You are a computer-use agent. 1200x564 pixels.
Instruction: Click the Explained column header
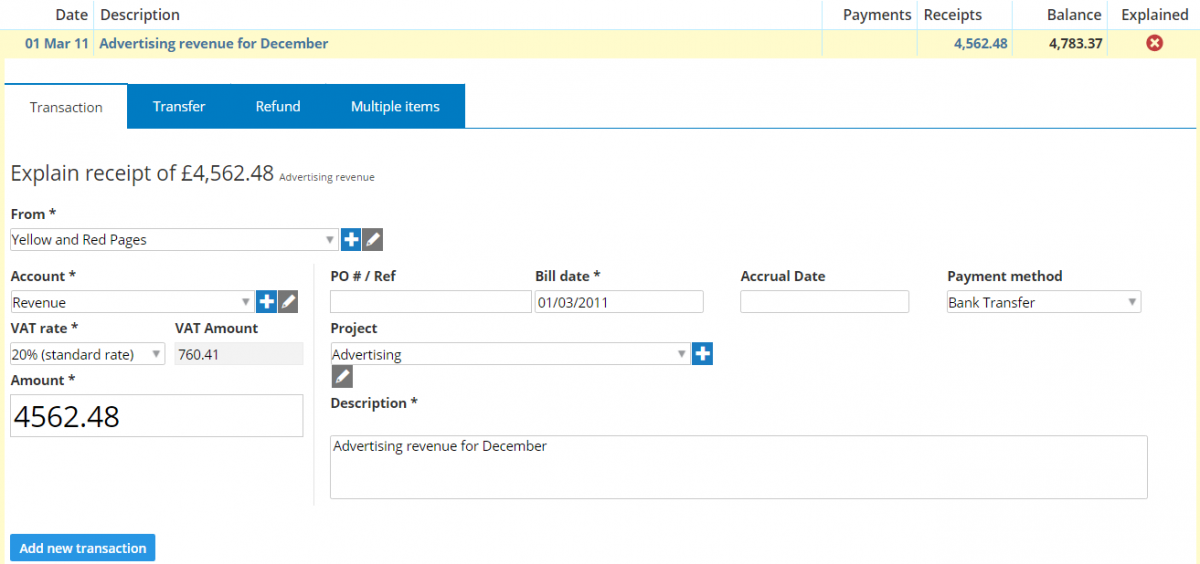point(1155,15)
